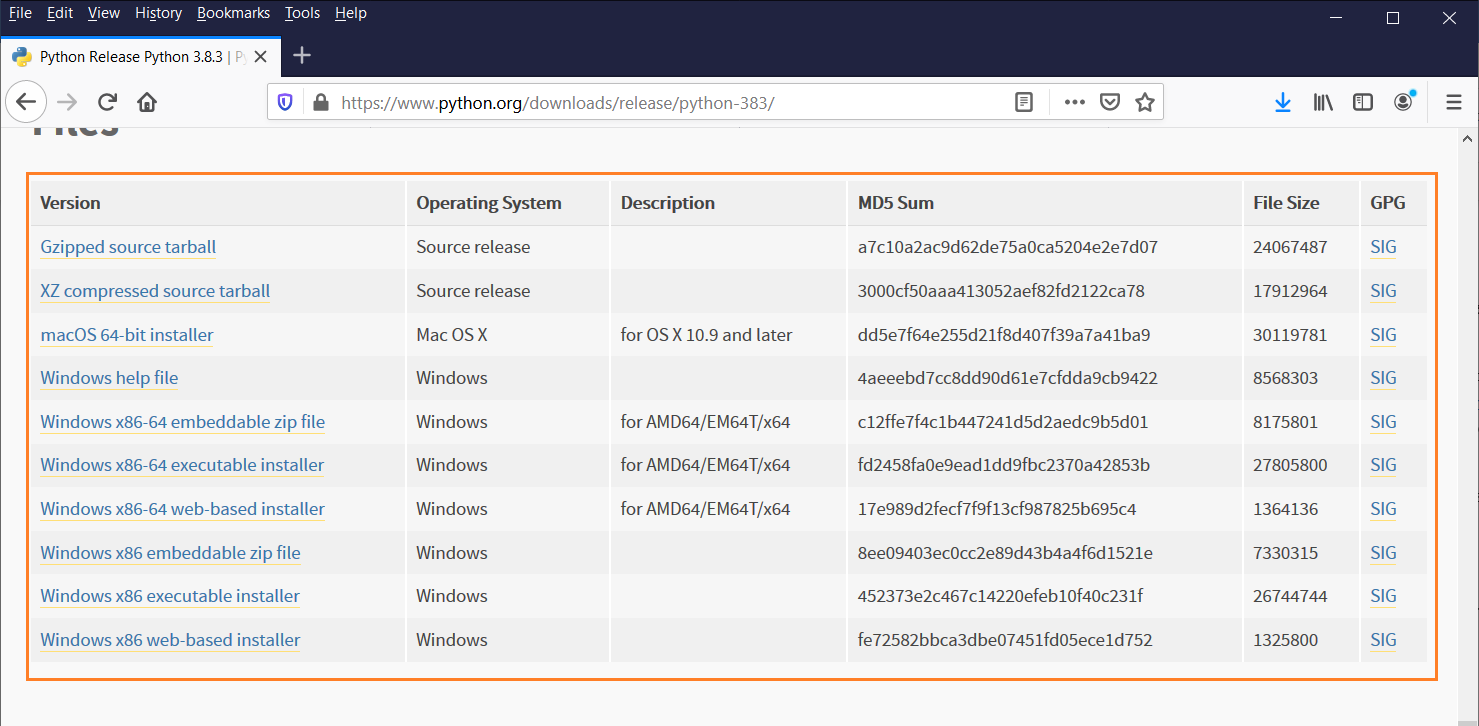
Task: Open SIG link for x86-64 embeddable zip
Action: click(1383, 422)
